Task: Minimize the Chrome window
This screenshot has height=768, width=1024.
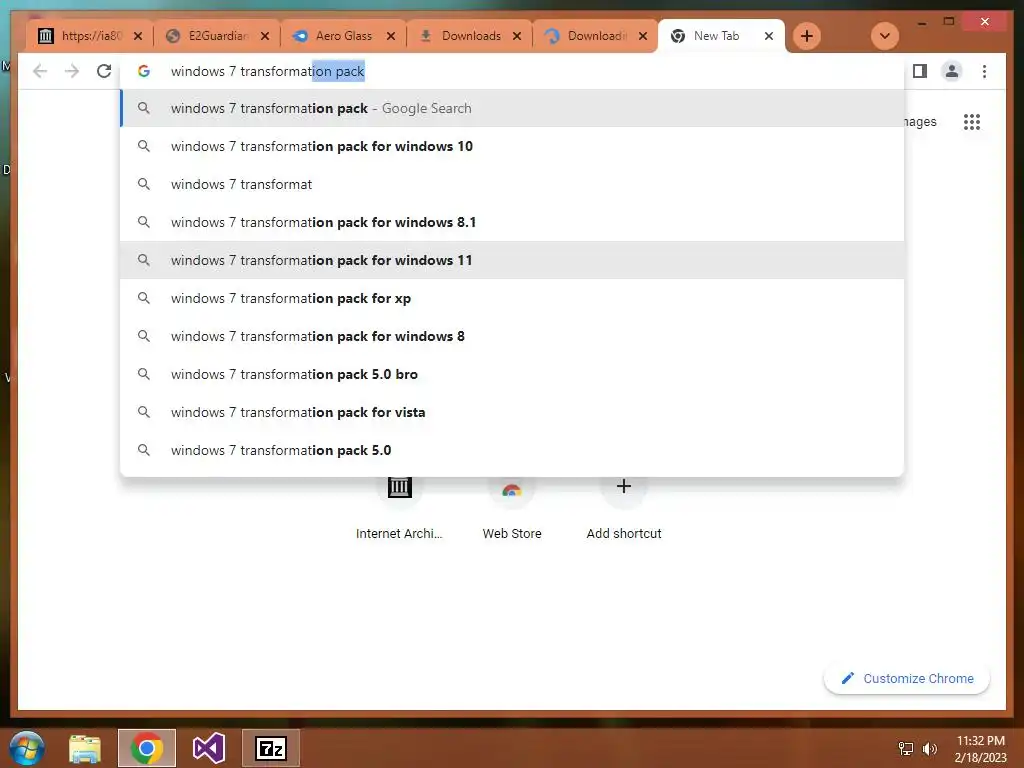Action: 922,22
